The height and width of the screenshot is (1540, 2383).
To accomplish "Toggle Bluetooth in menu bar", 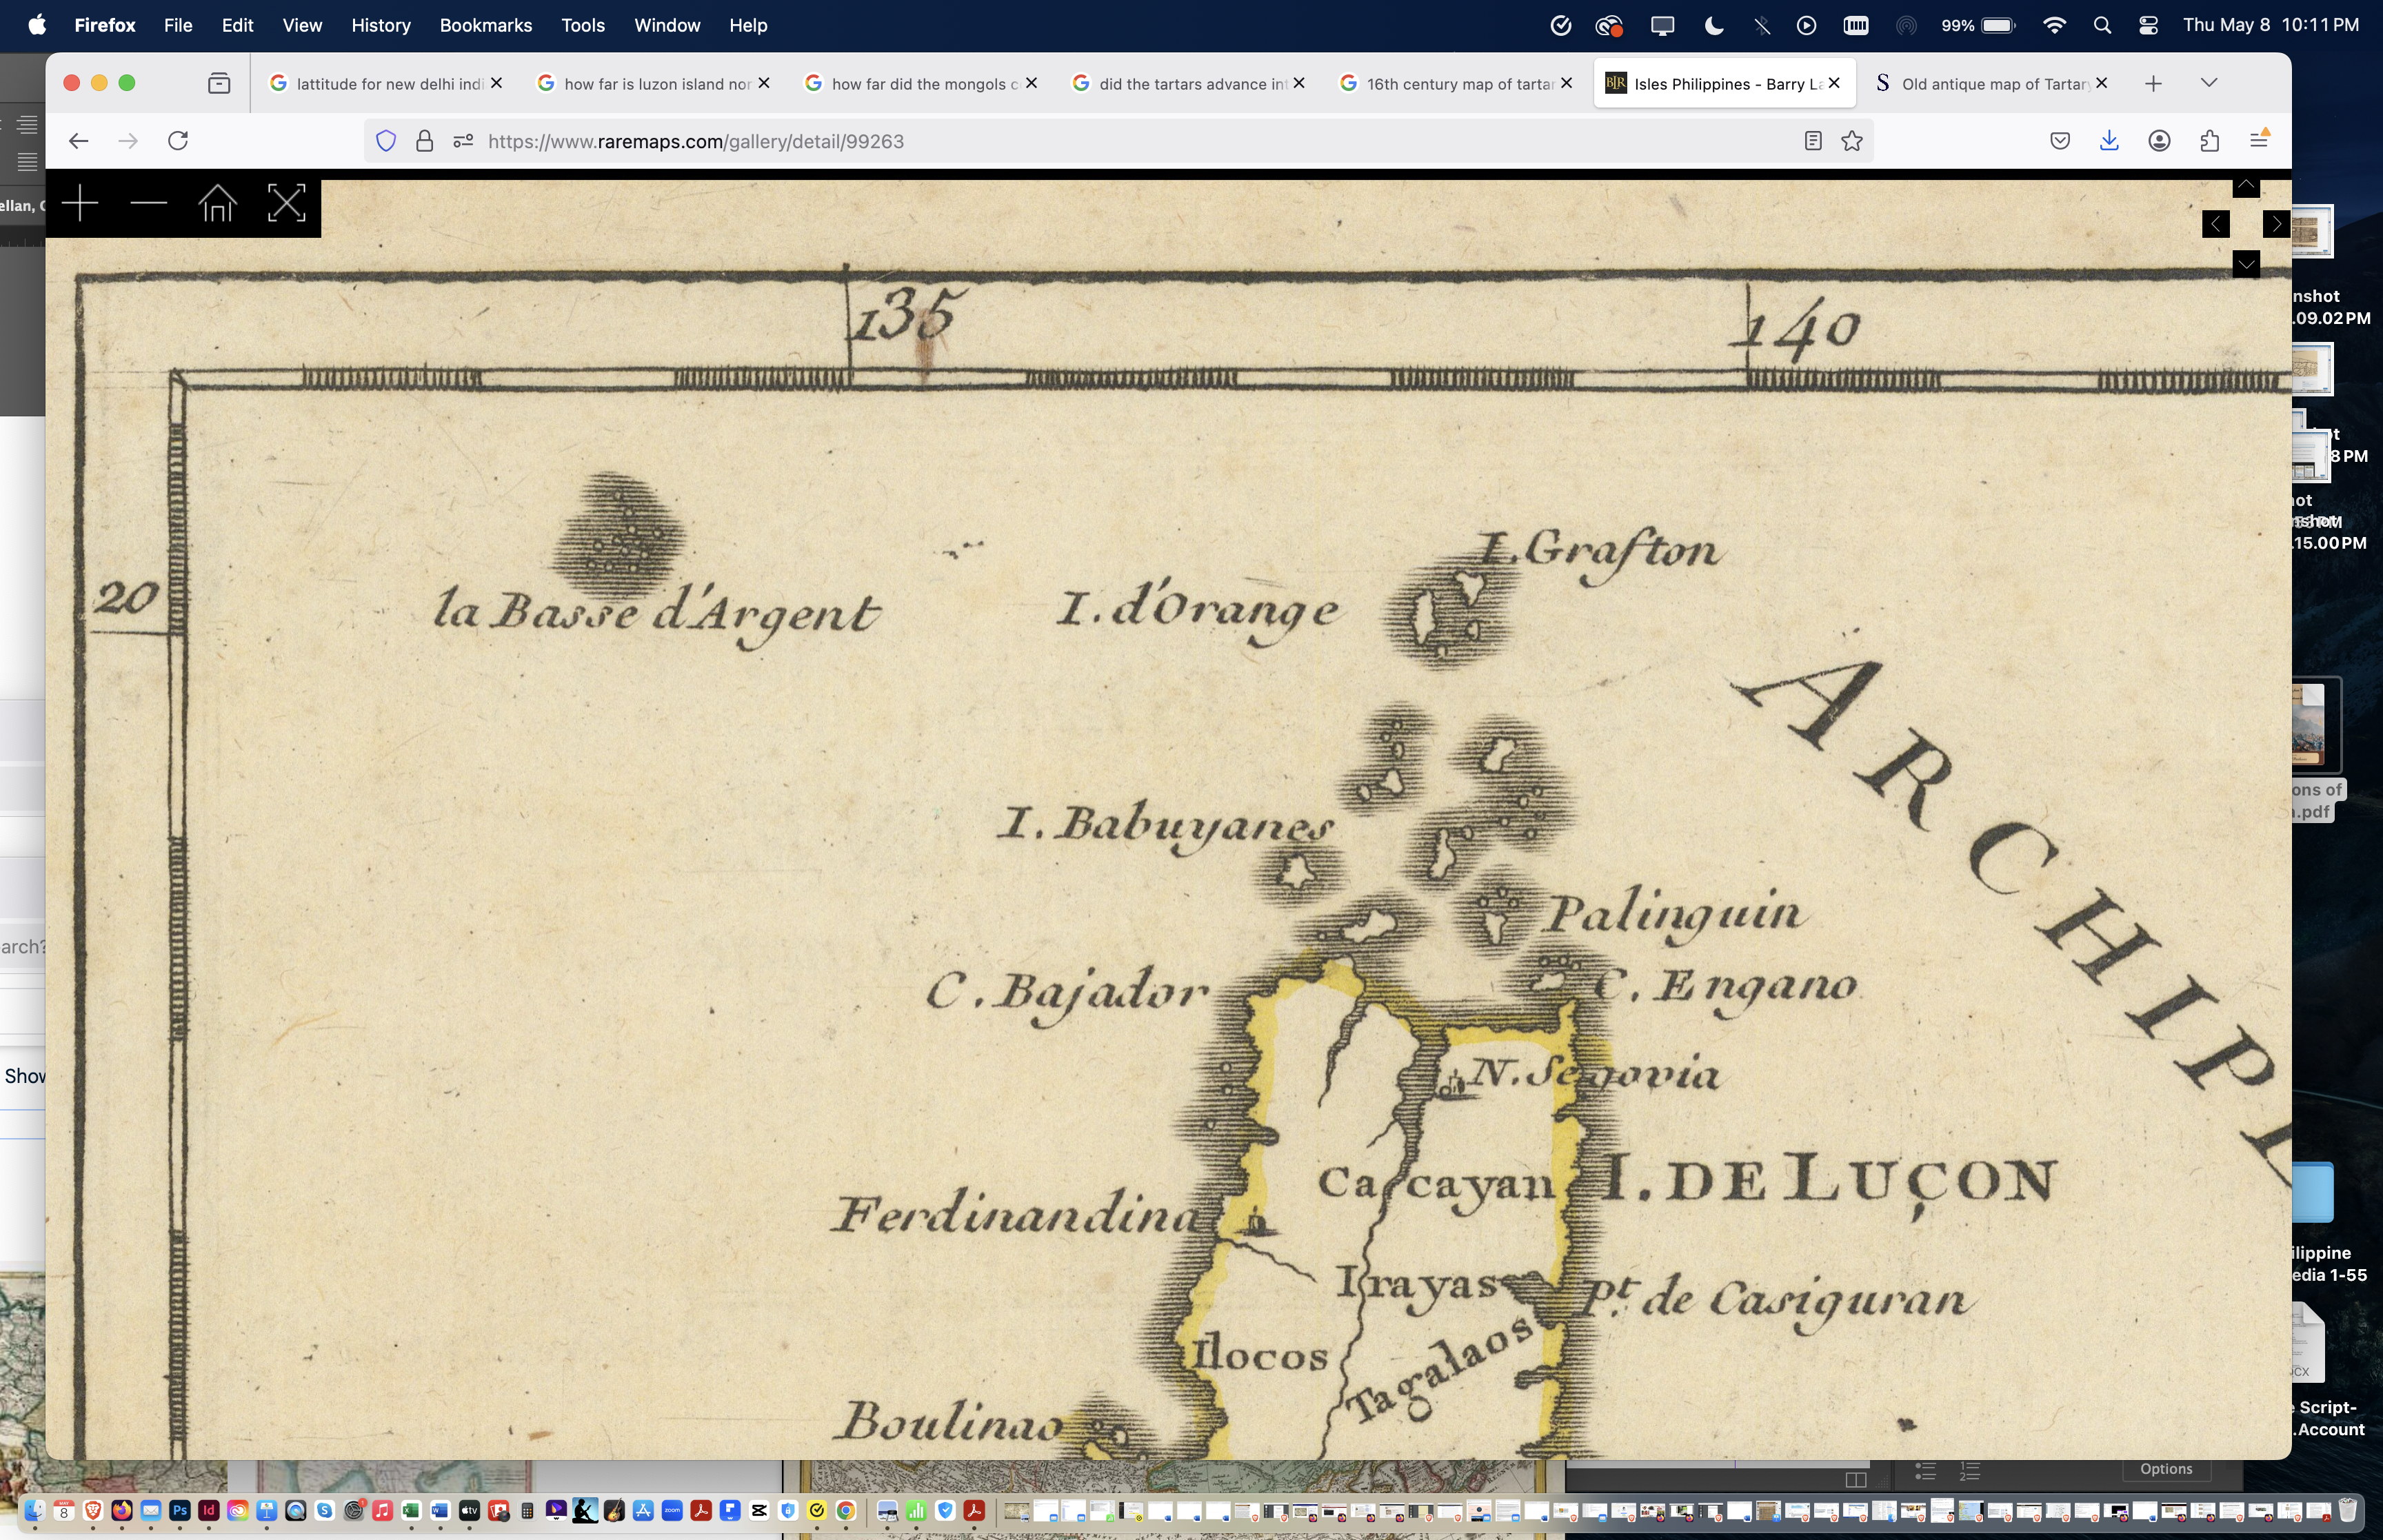I will pyautogui.click(x=1762, y=25).
